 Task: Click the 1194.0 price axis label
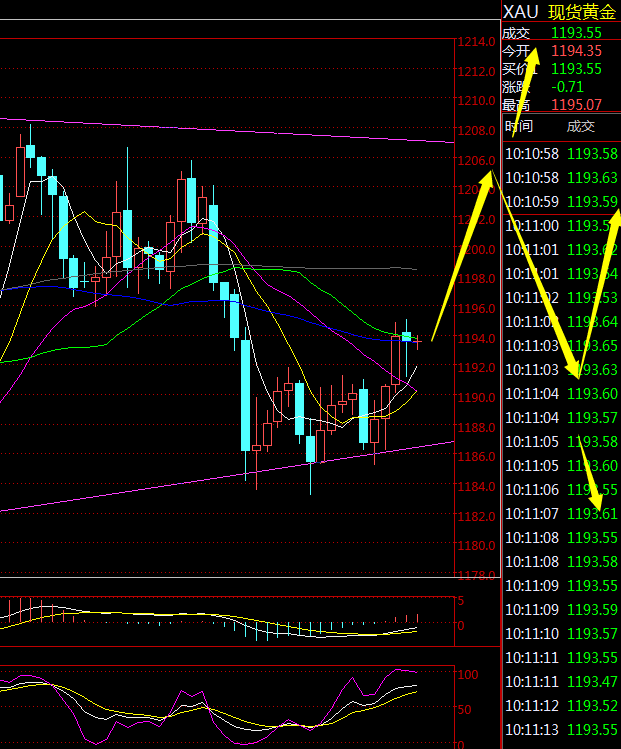coord(476,338)
